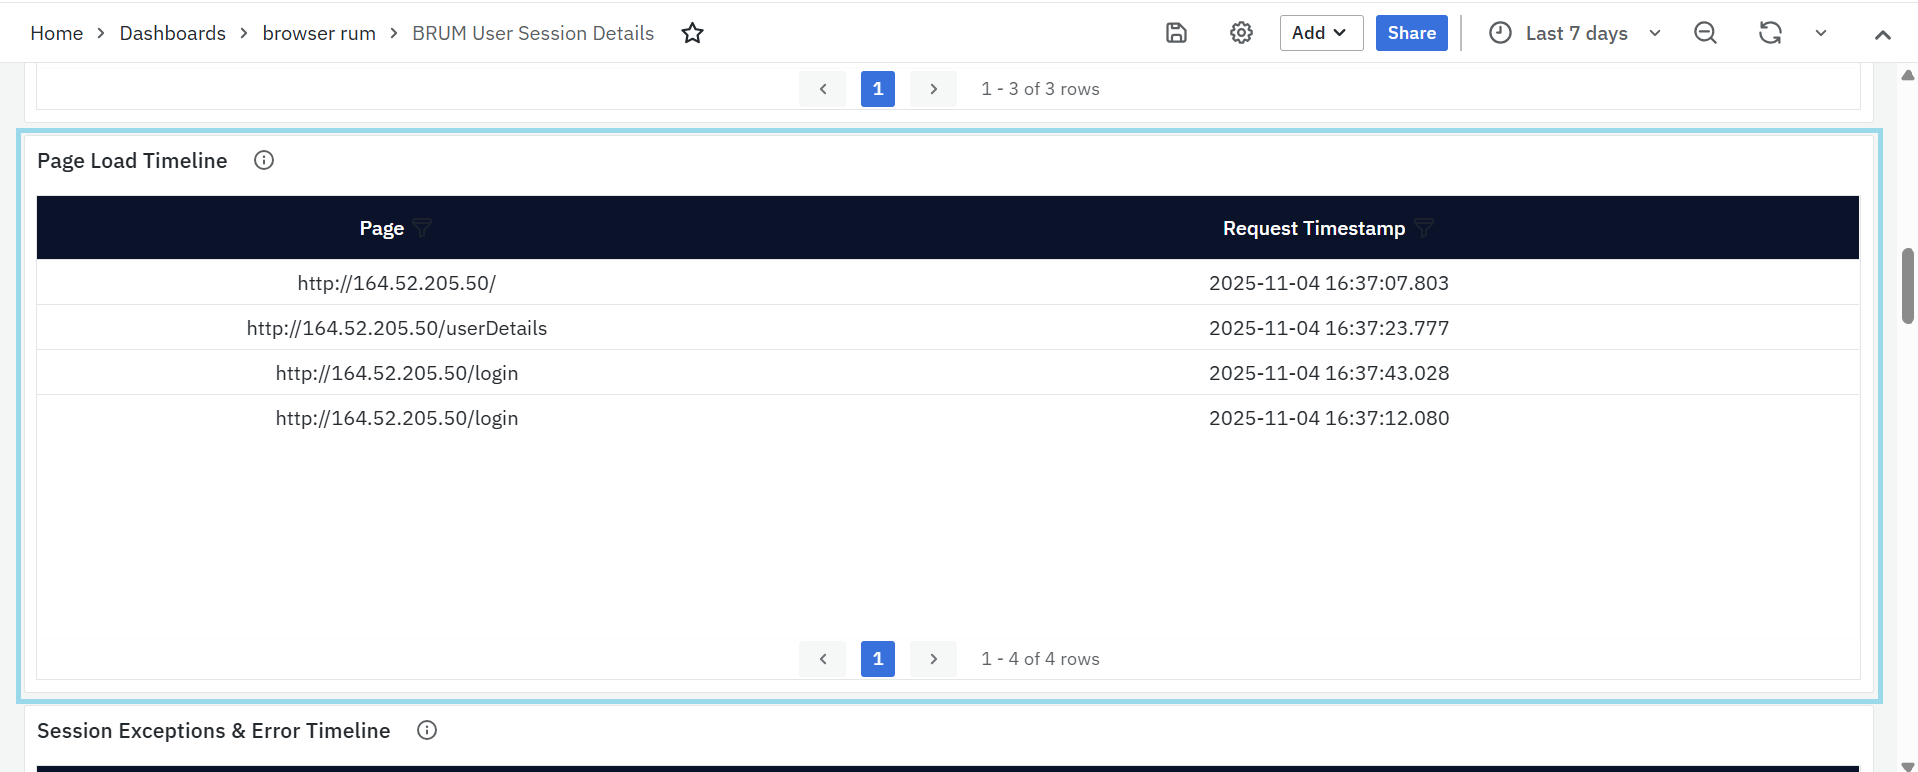Screen dimensions: 1918x772
Task: Click the Page column filter icon
Action: 422,228
